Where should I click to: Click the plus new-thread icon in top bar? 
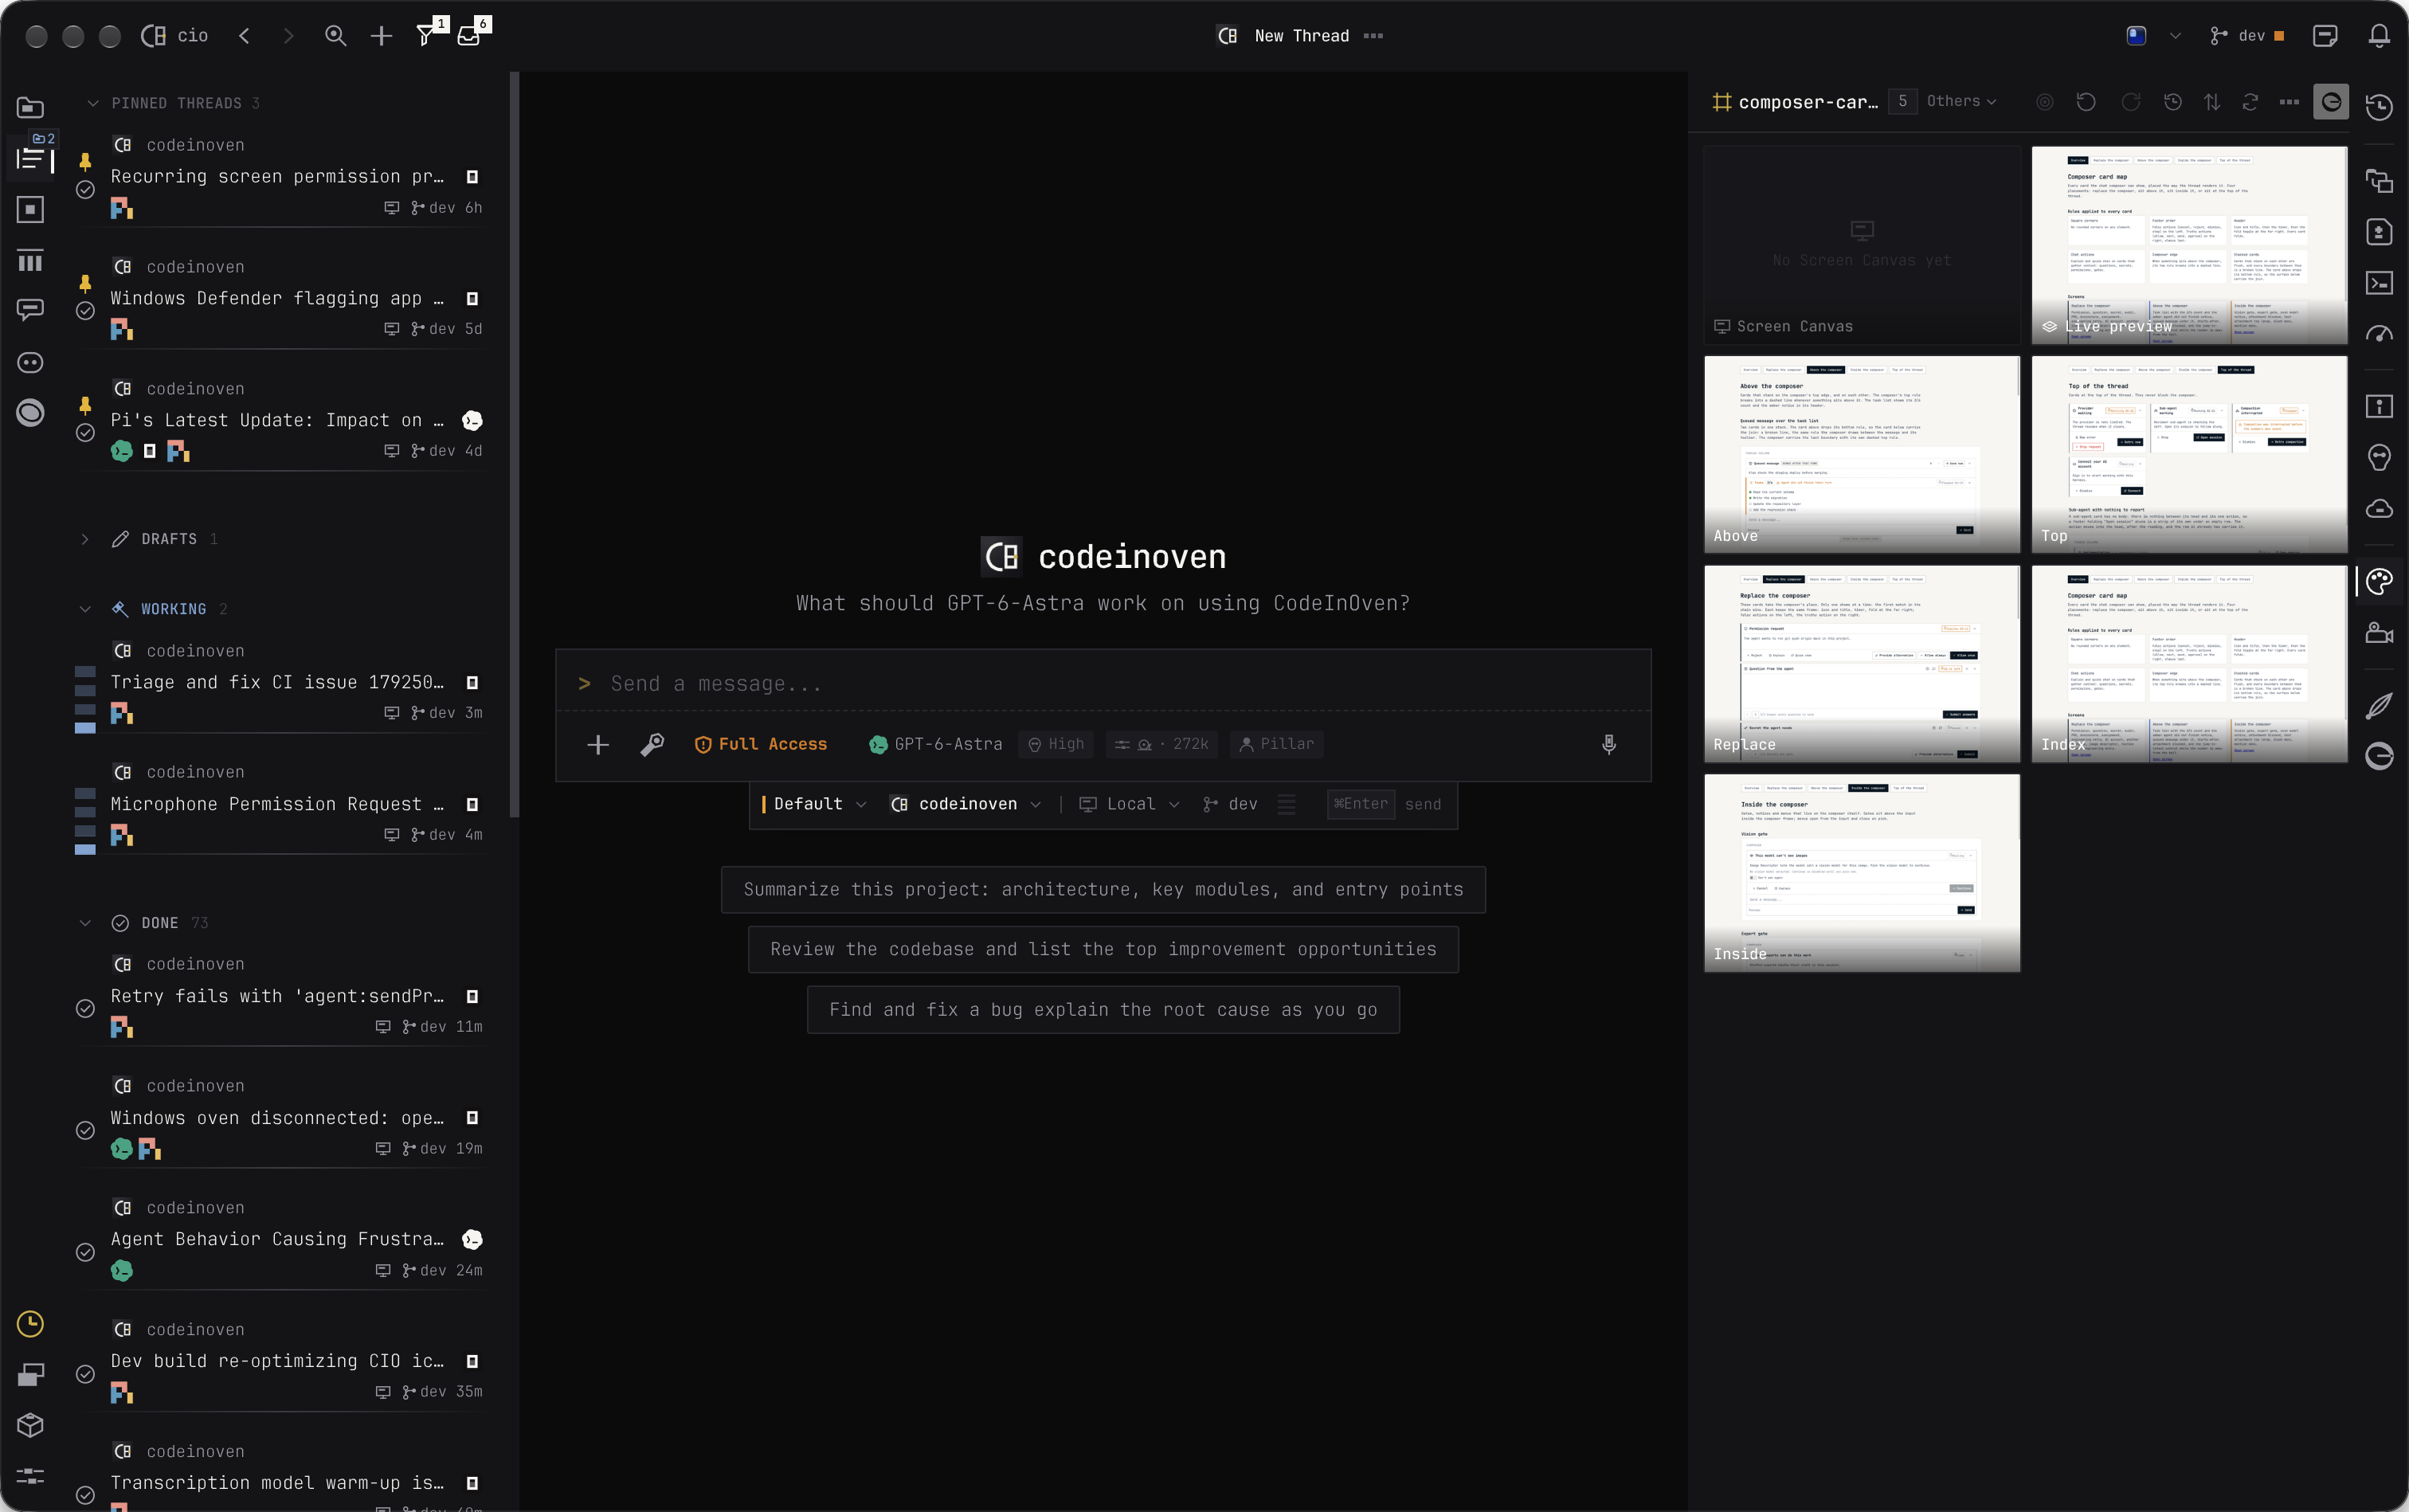click(381, 36)
